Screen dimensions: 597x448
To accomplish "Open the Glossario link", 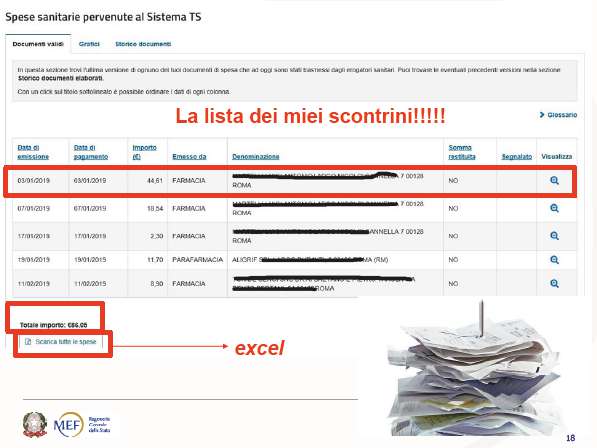I will (x=562, y=115).
